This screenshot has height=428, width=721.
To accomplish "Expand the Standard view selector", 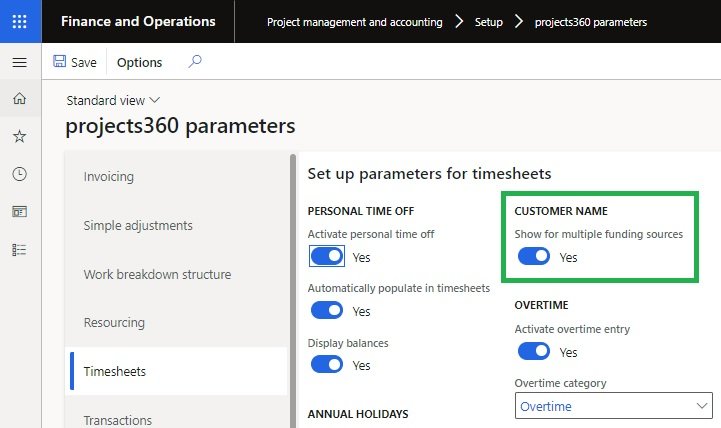I will (x=113, y=100).
